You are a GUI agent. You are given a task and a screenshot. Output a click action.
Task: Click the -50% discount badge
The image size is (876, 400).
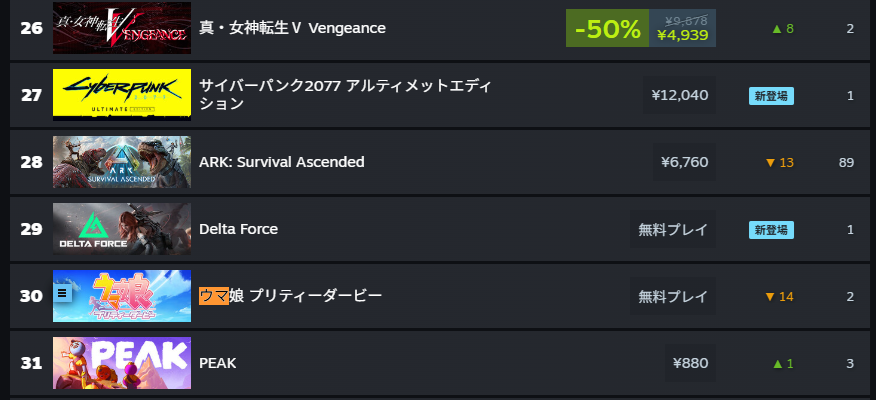click(x=607, y=28)
